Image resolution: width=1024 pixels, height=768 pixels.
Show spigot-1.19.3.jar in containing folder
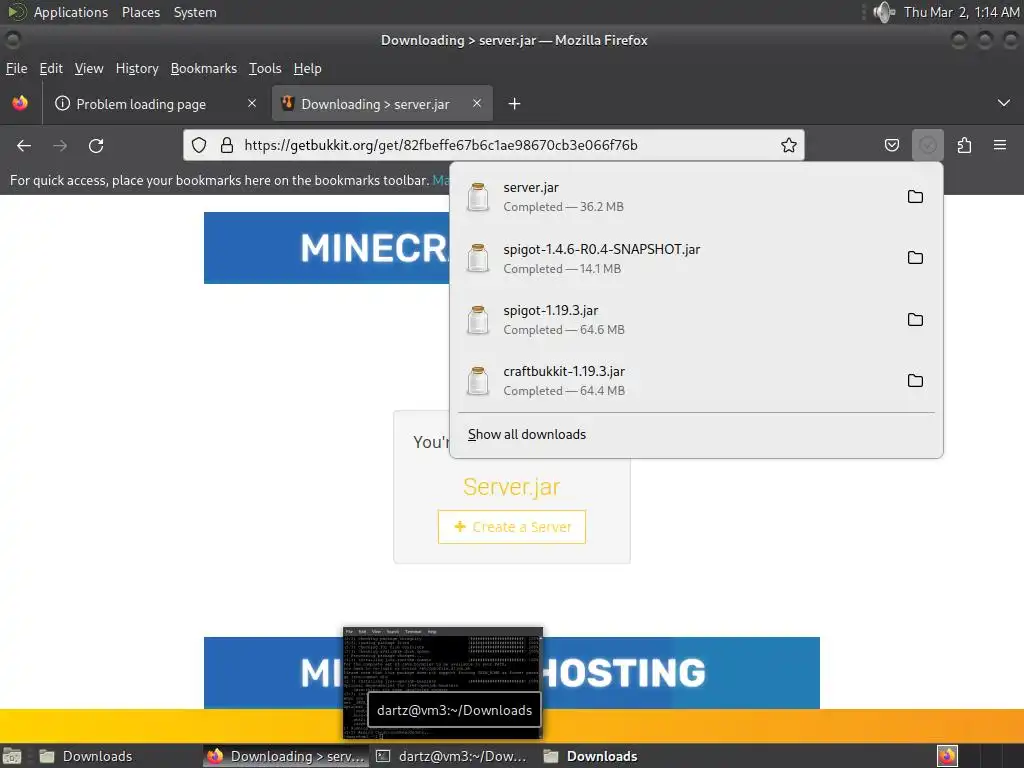[x=915, y=319]
